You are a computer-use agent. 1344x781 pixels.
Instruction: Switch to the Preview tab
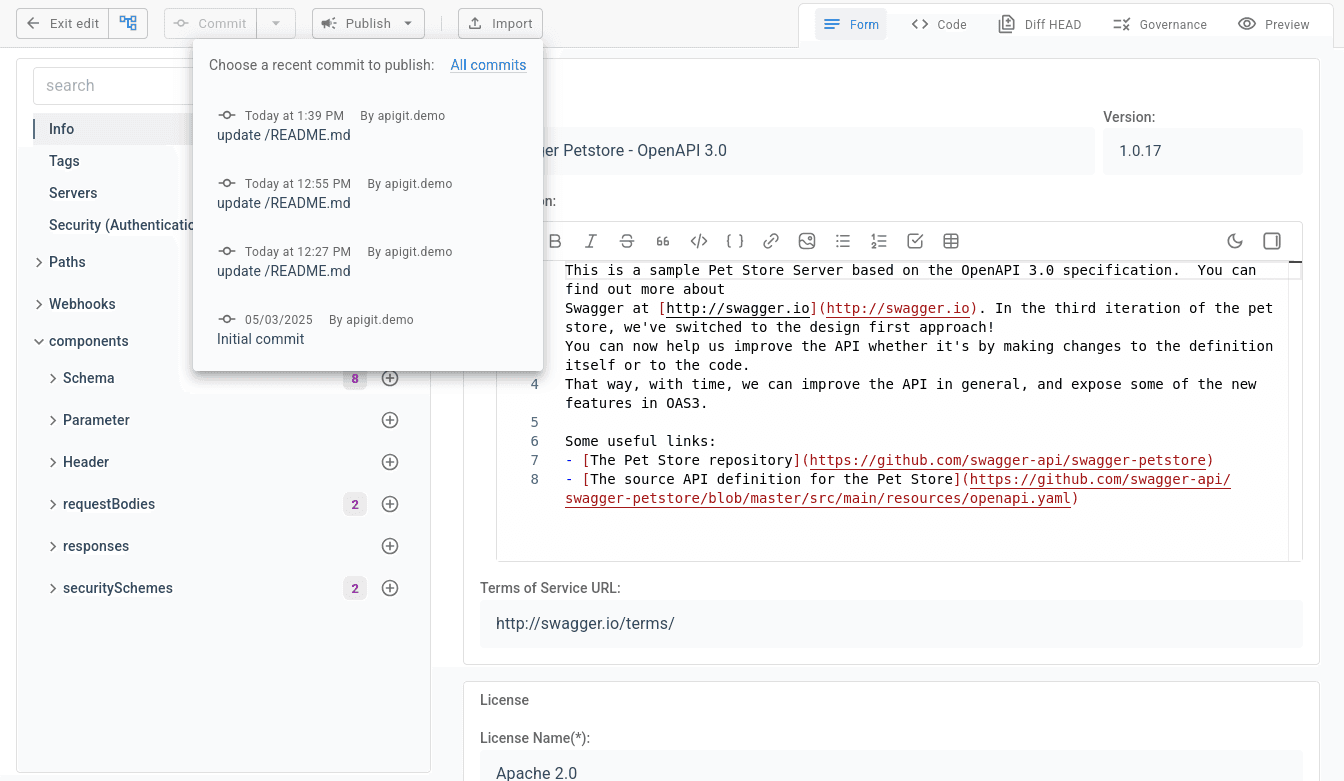tap(1273, 24)
